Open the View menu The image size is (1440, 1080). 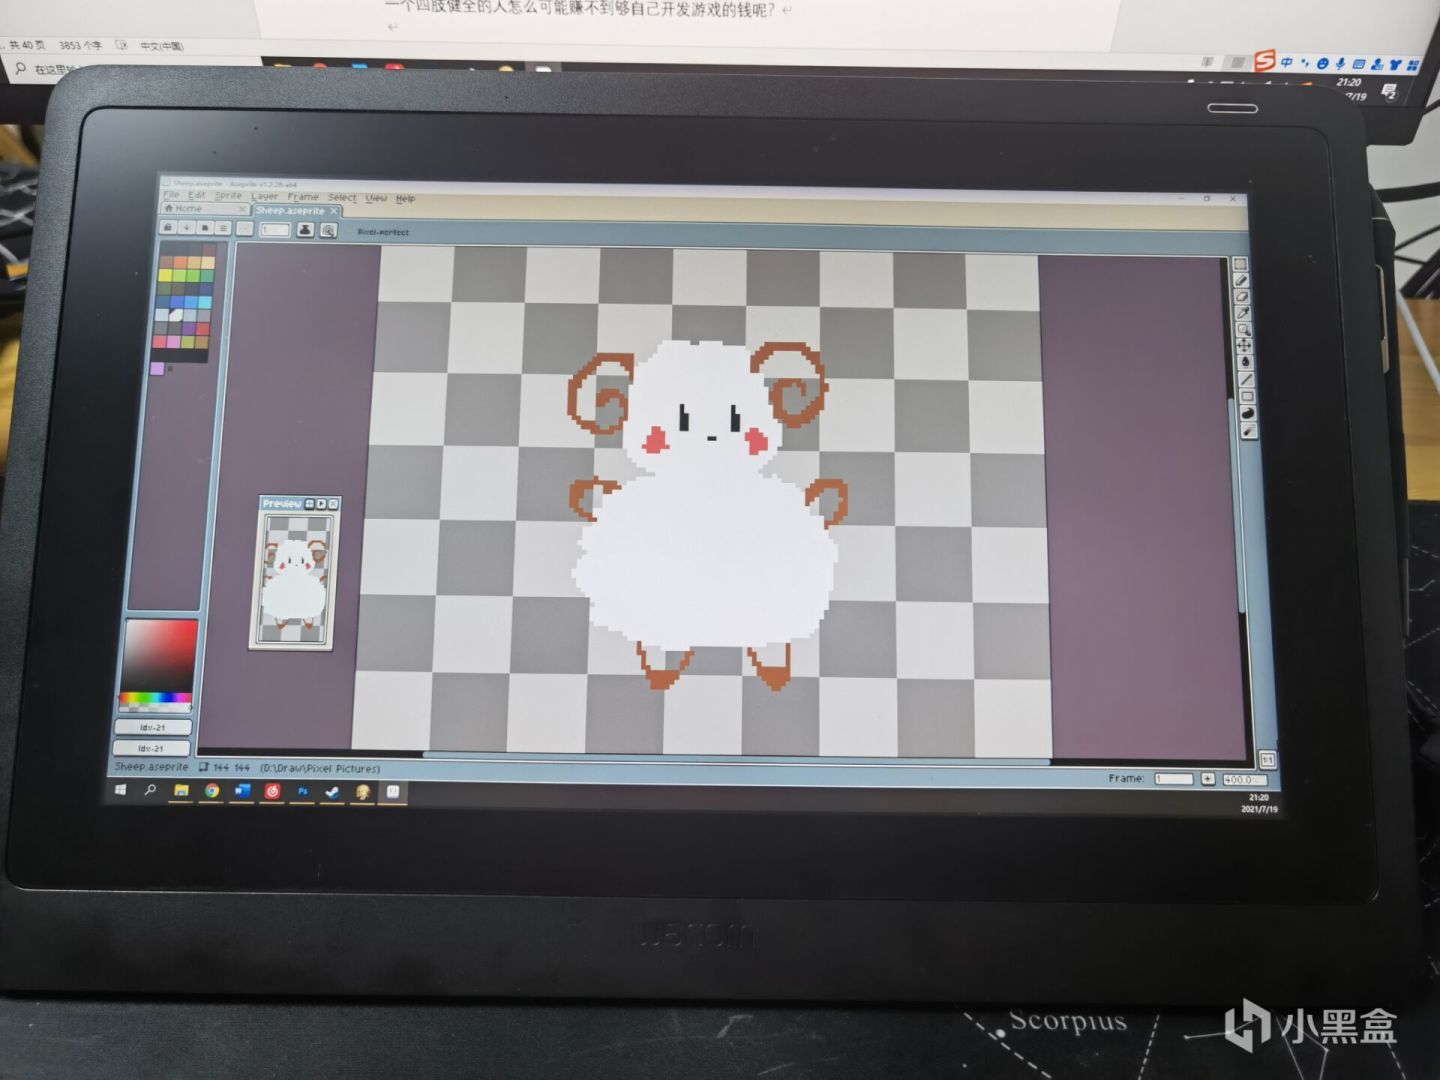[376, 198]
